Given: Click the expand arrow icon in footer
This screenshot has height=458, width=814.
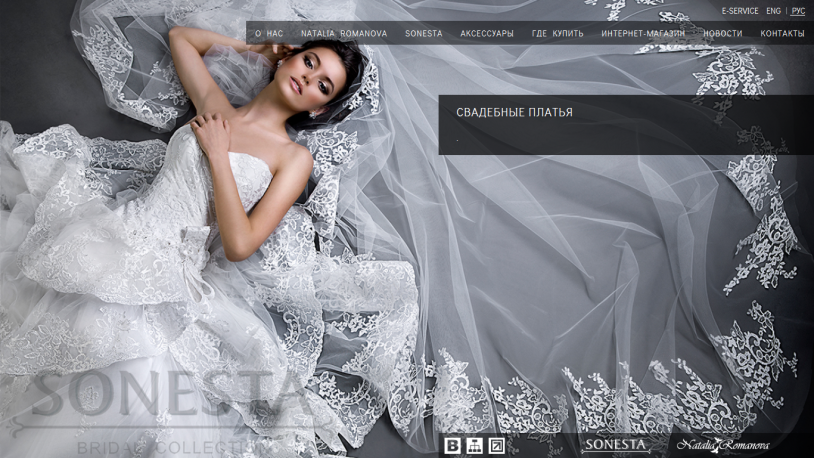Looking at the screenshot, I should coord(497,445).
